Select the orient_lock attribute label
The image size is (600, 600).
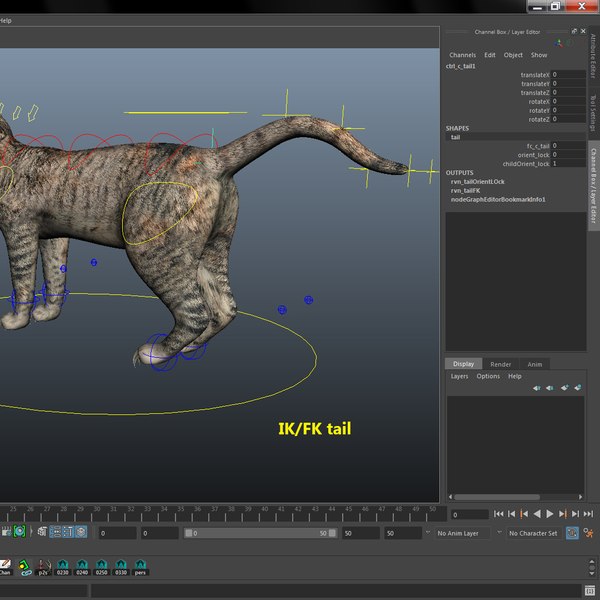coord(533,155)
